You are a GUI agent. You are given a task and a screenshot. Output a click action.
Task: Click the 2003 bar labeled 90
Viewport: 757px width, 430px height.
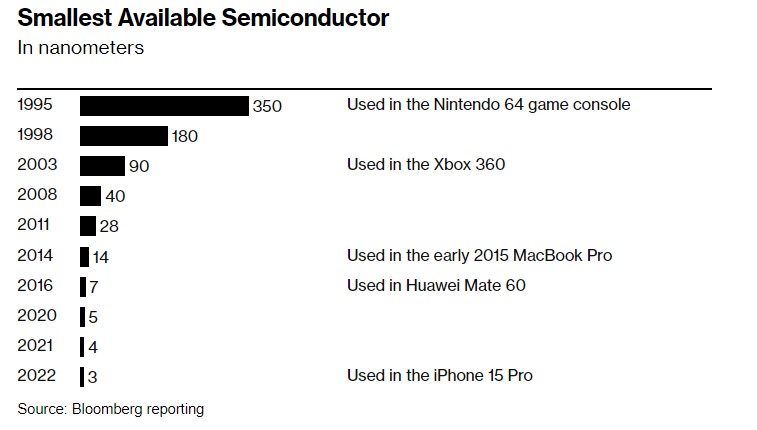(101, 165)
